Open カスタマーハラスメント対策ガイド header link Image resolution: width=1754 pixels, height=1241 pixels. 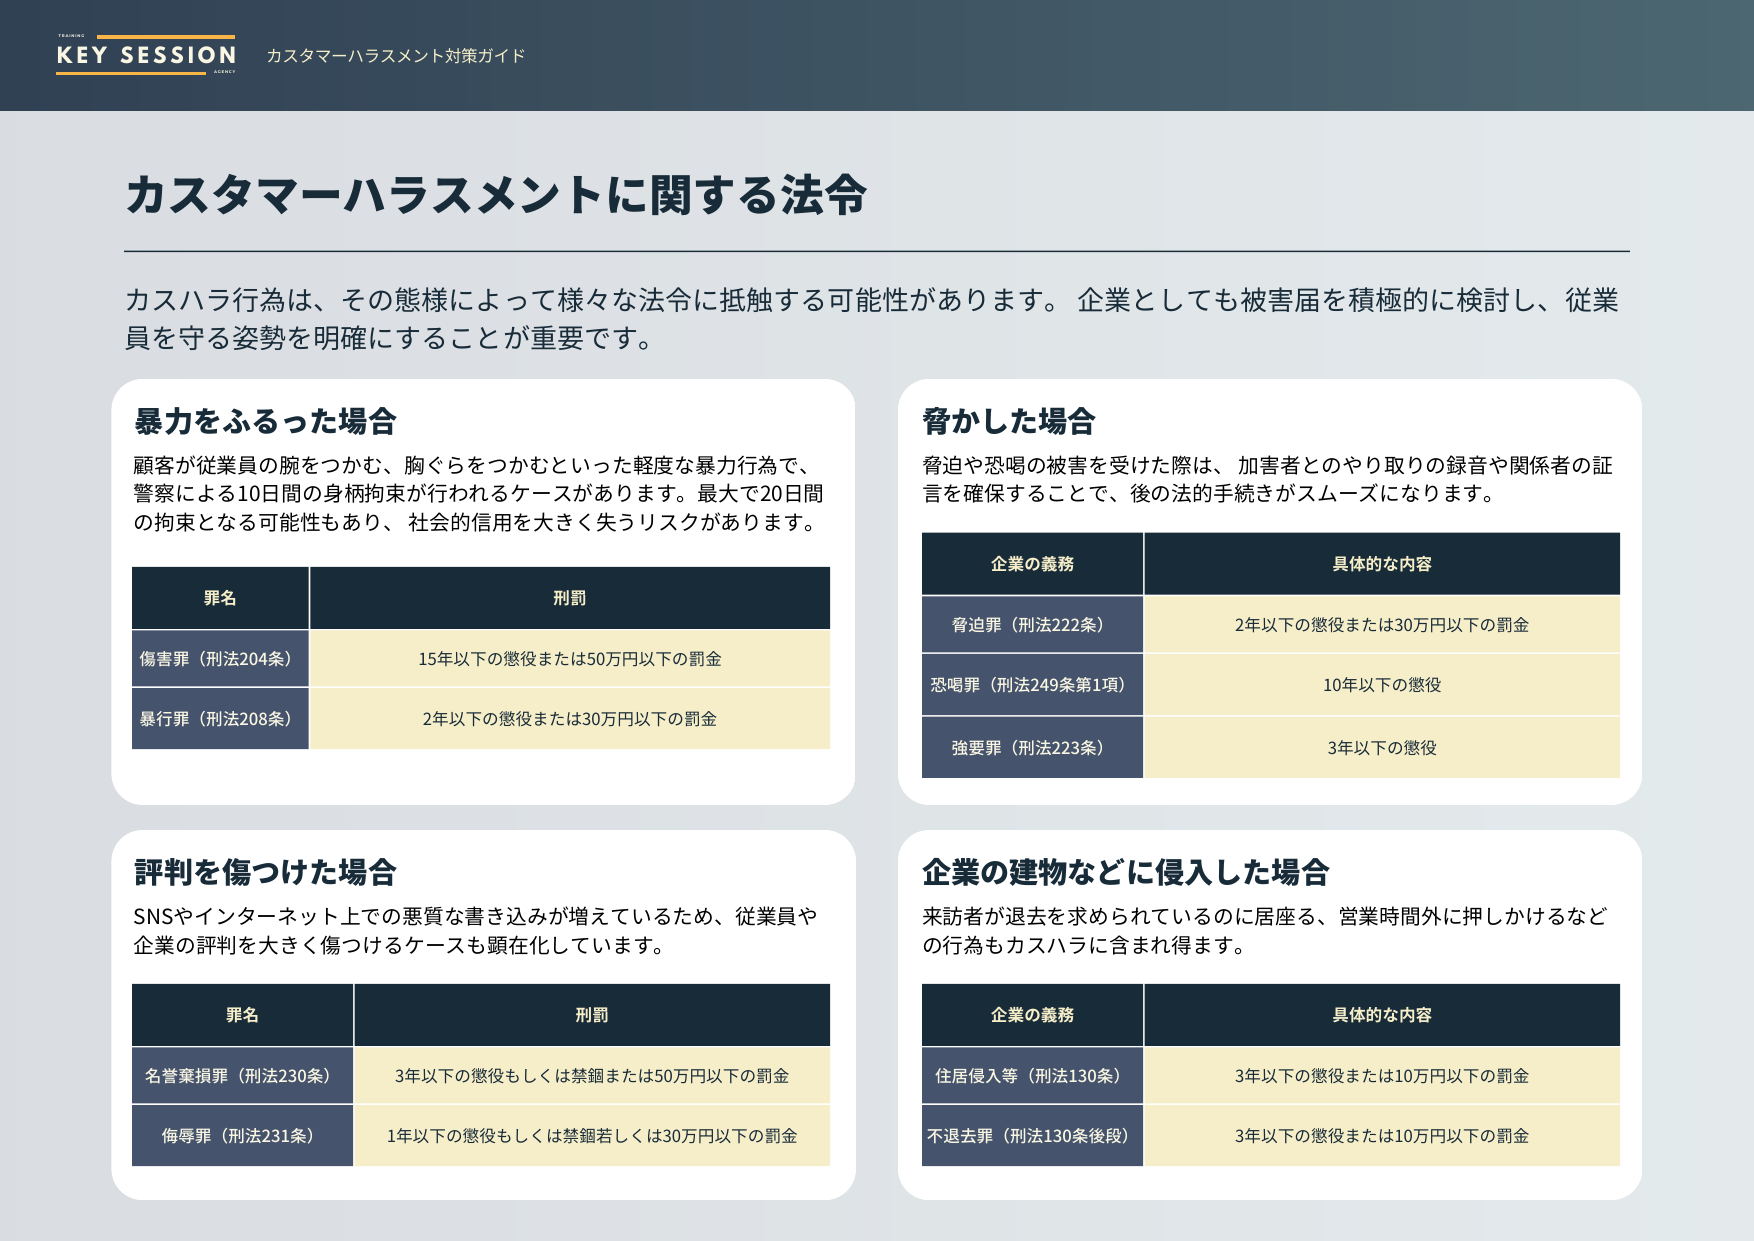coord(393,58)
